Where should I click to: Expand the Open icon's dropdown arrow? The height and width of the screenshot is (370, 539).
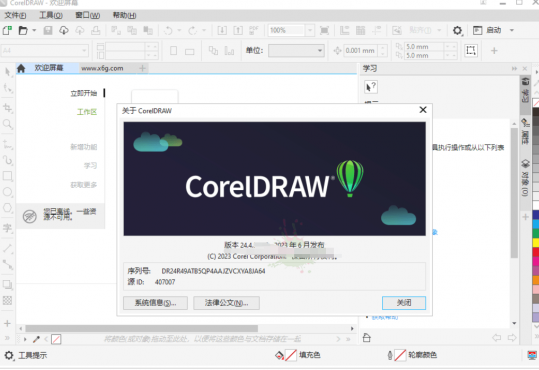pos(34,31)
